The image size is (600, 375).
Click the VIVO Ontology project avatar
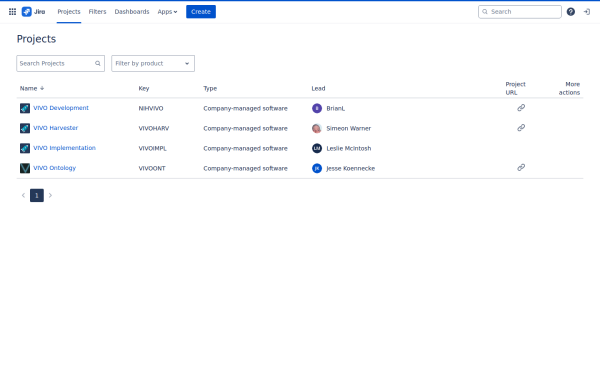point(25,168)
